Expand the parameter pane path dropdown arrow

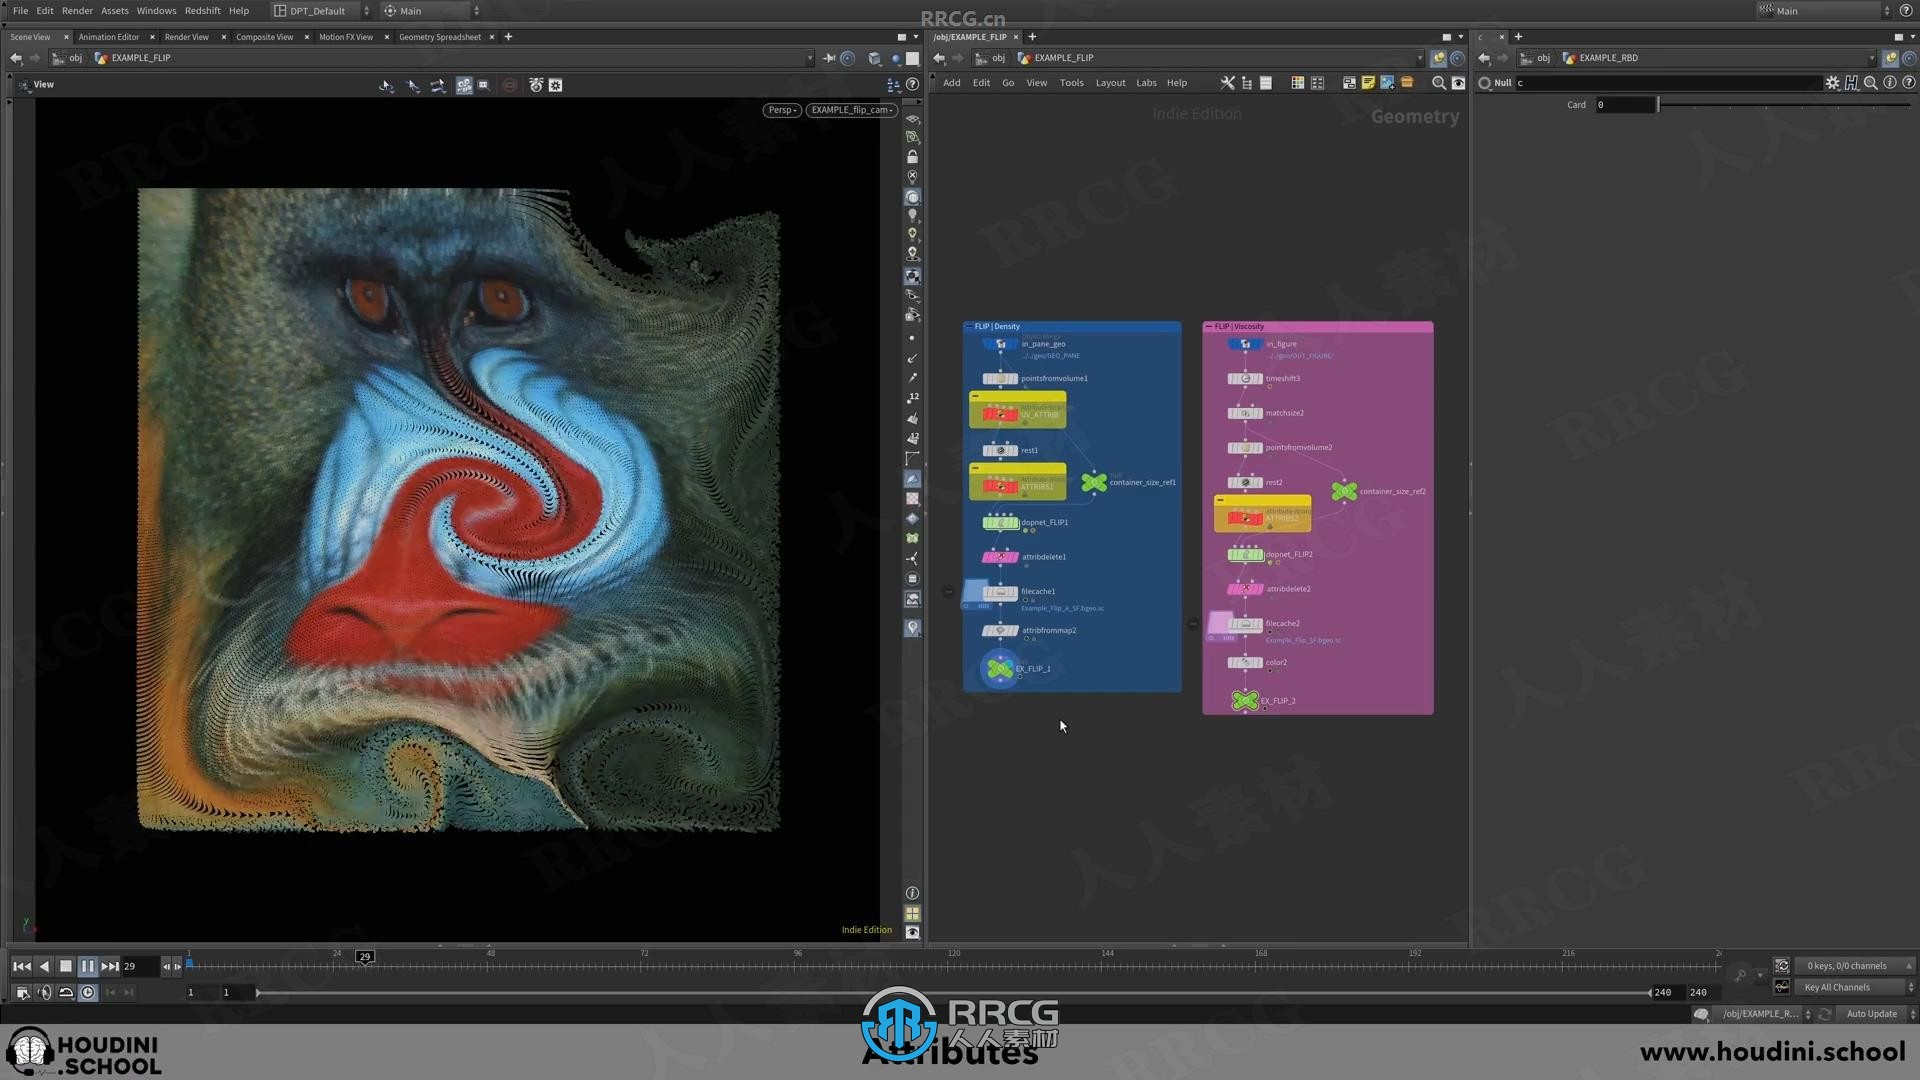pos(1871,58)
